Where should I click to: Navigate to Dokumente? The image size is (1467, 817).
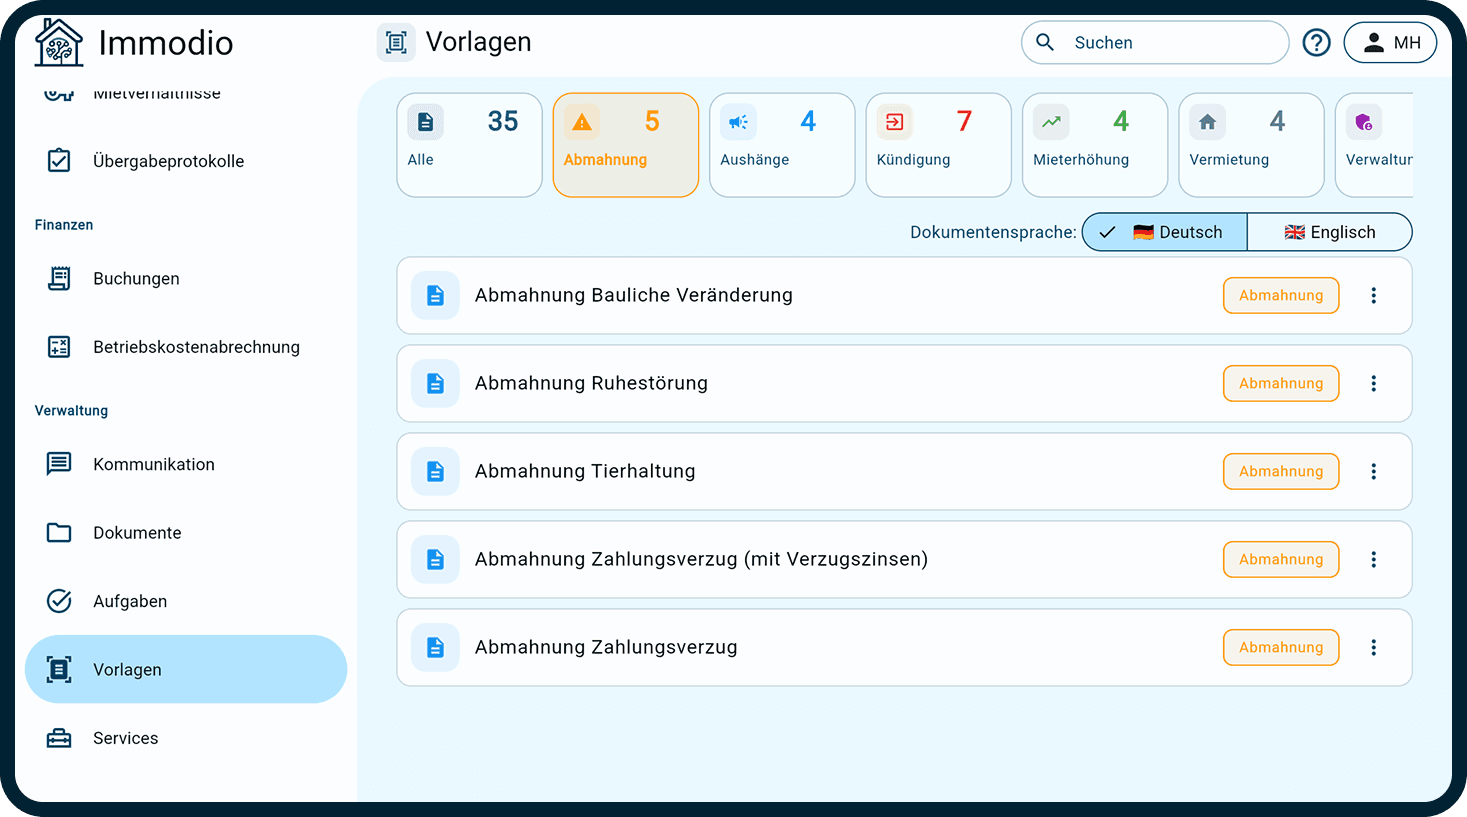pyautogui.click(x=186, y=533)
